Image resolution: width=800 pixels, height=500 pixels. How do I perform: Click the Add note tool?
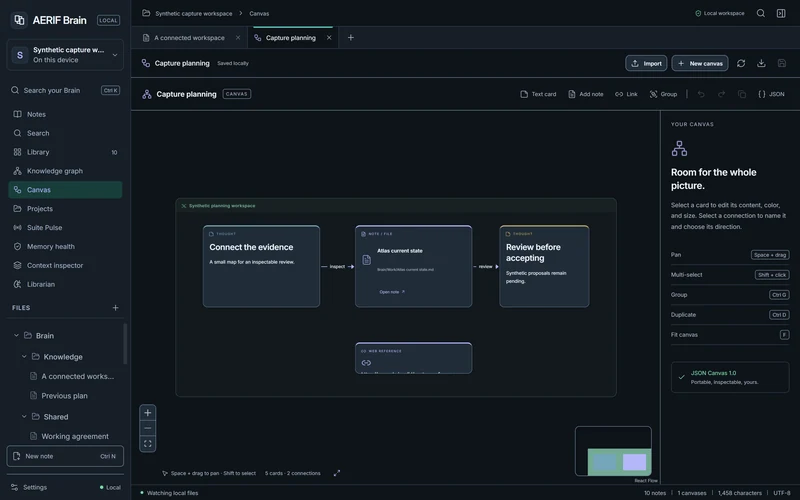pos(586,94)
